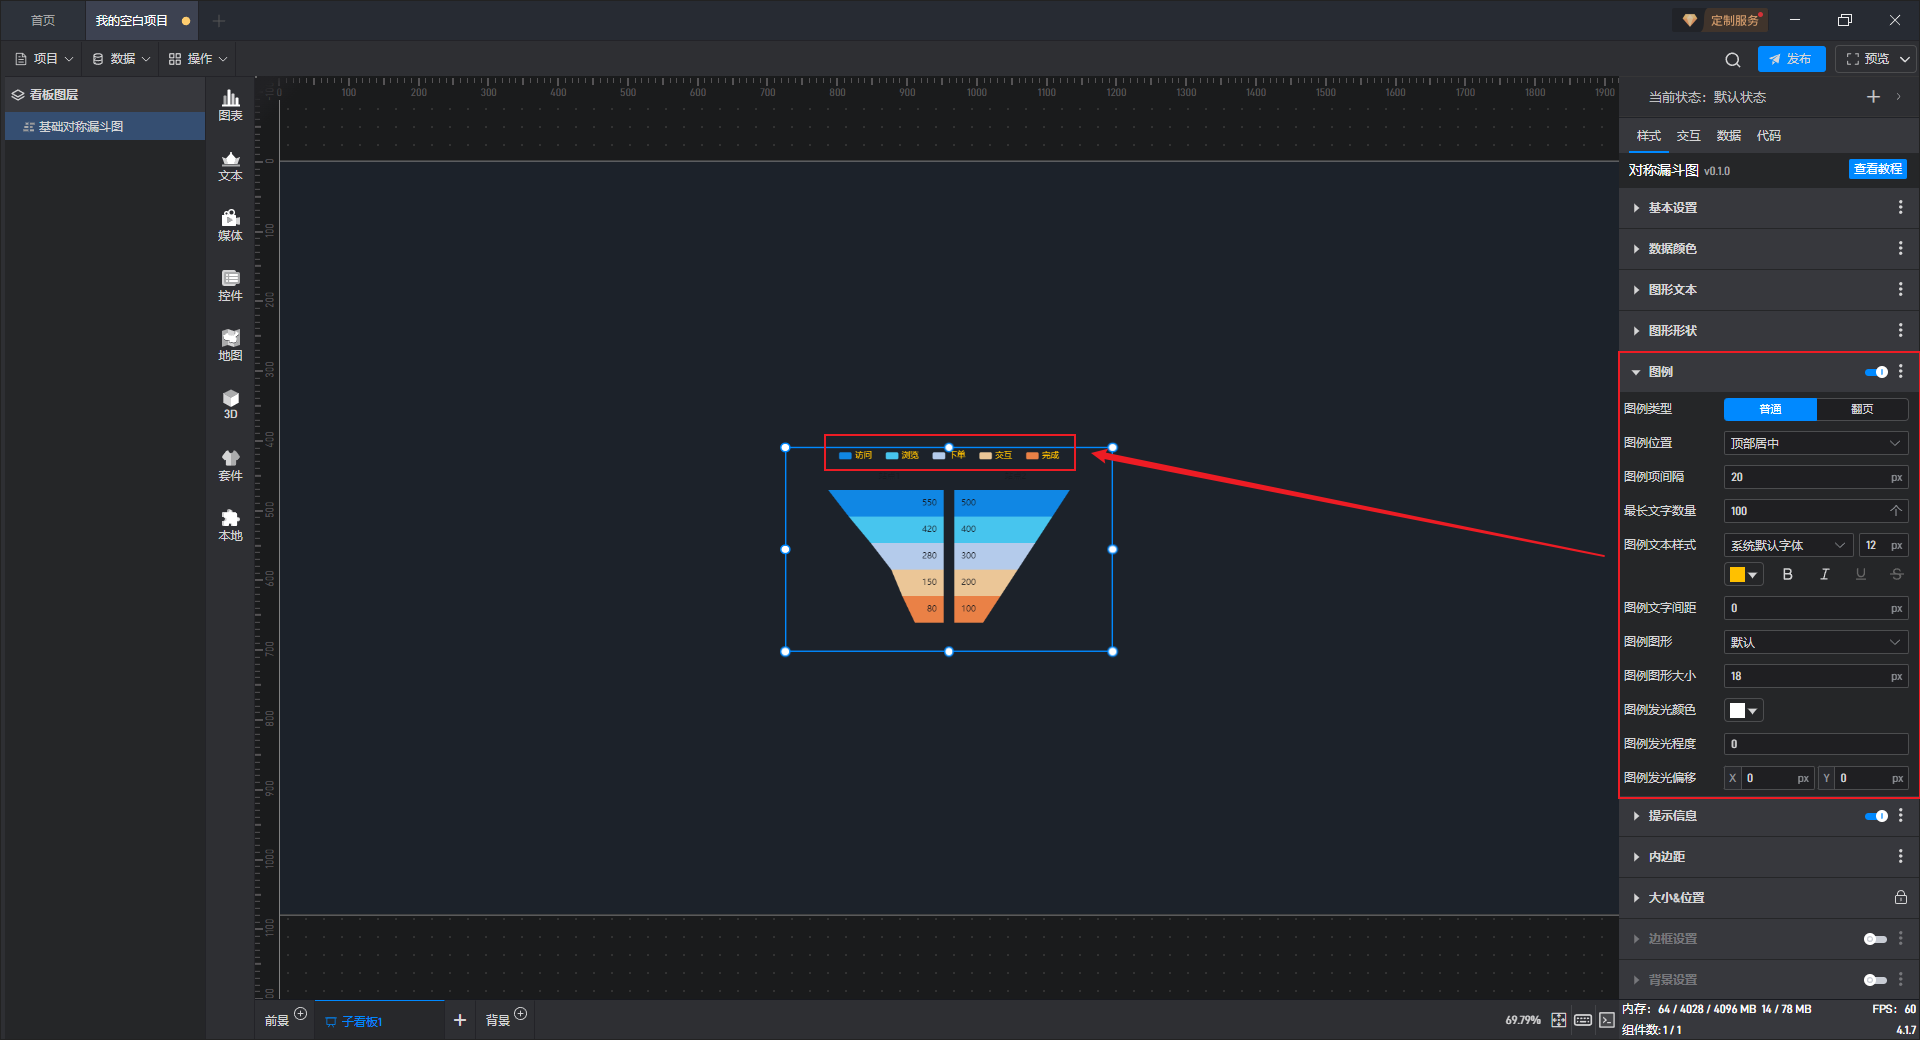The height and width of the screenshot is (1040, 1920).
Task: Enable the 边框设置 border switch
Action: pos(1875,939)
